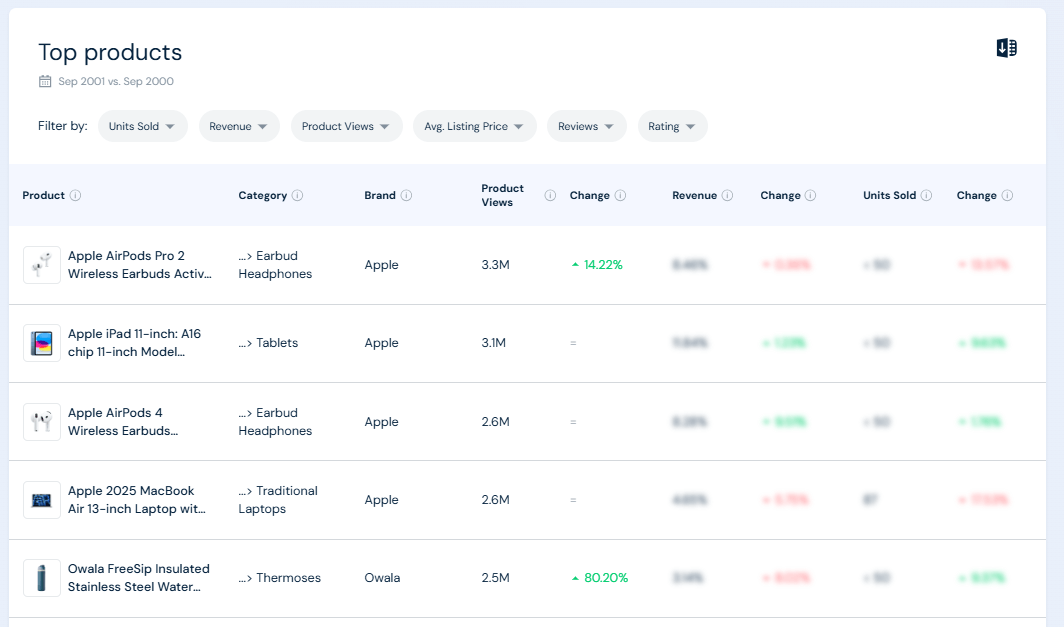Click the Apple iPad 11-inch thumbnail
1064x627 pixels.
[x=41, y=343]
